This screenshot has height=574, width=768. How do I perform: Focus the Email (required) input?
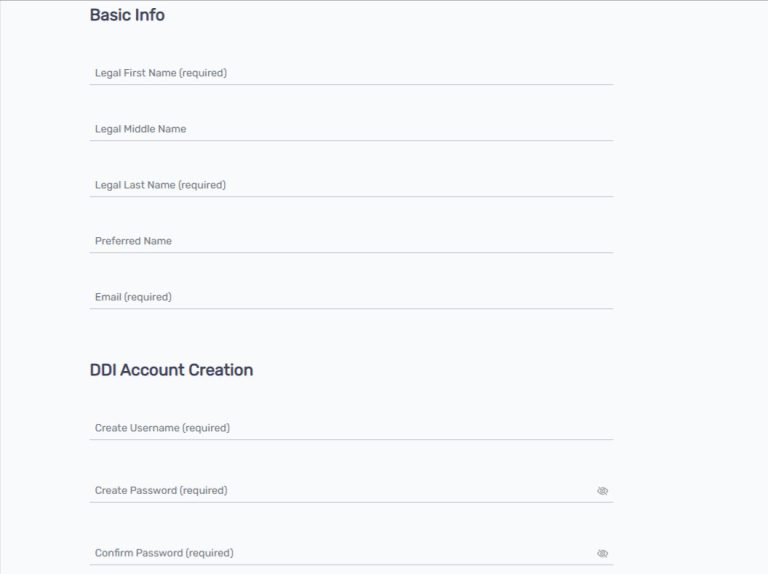(x=350, y=297)
